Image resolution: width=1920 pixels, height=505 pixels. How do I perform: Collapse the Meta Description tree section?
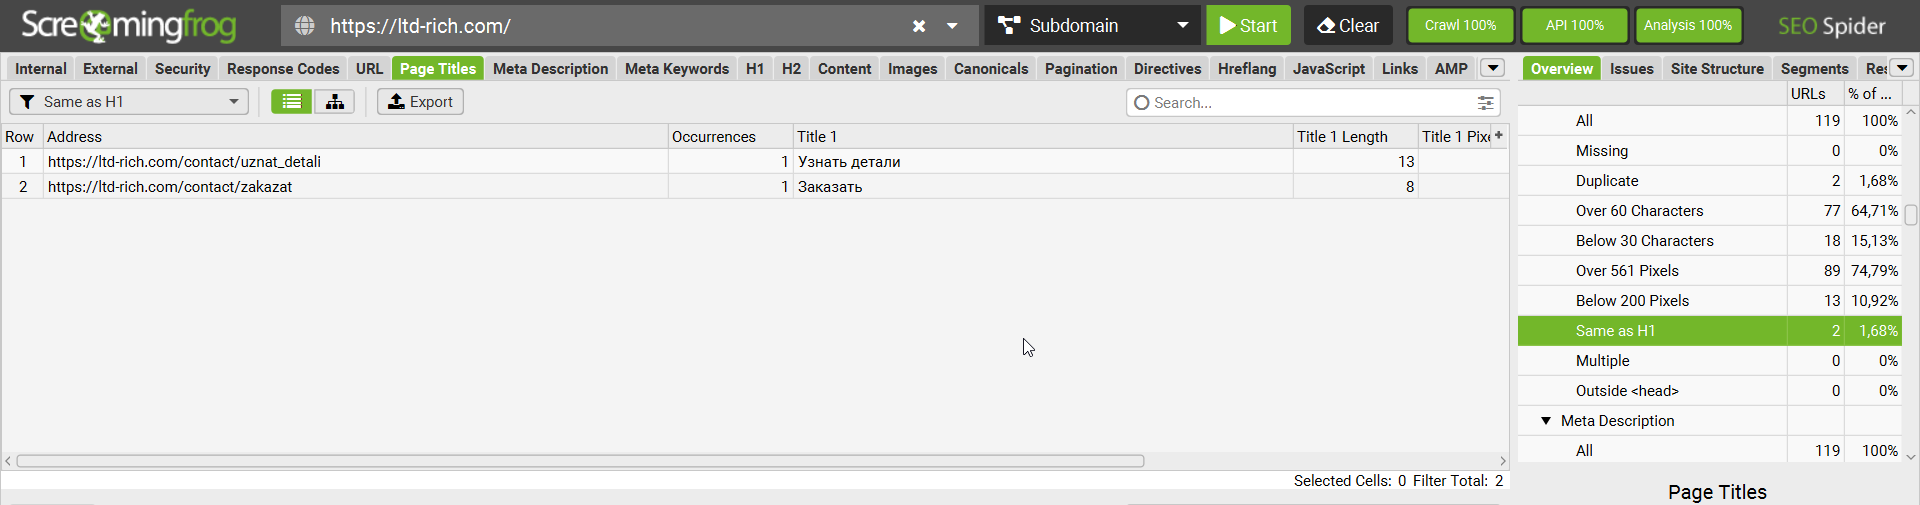[x=1546, y=421]
